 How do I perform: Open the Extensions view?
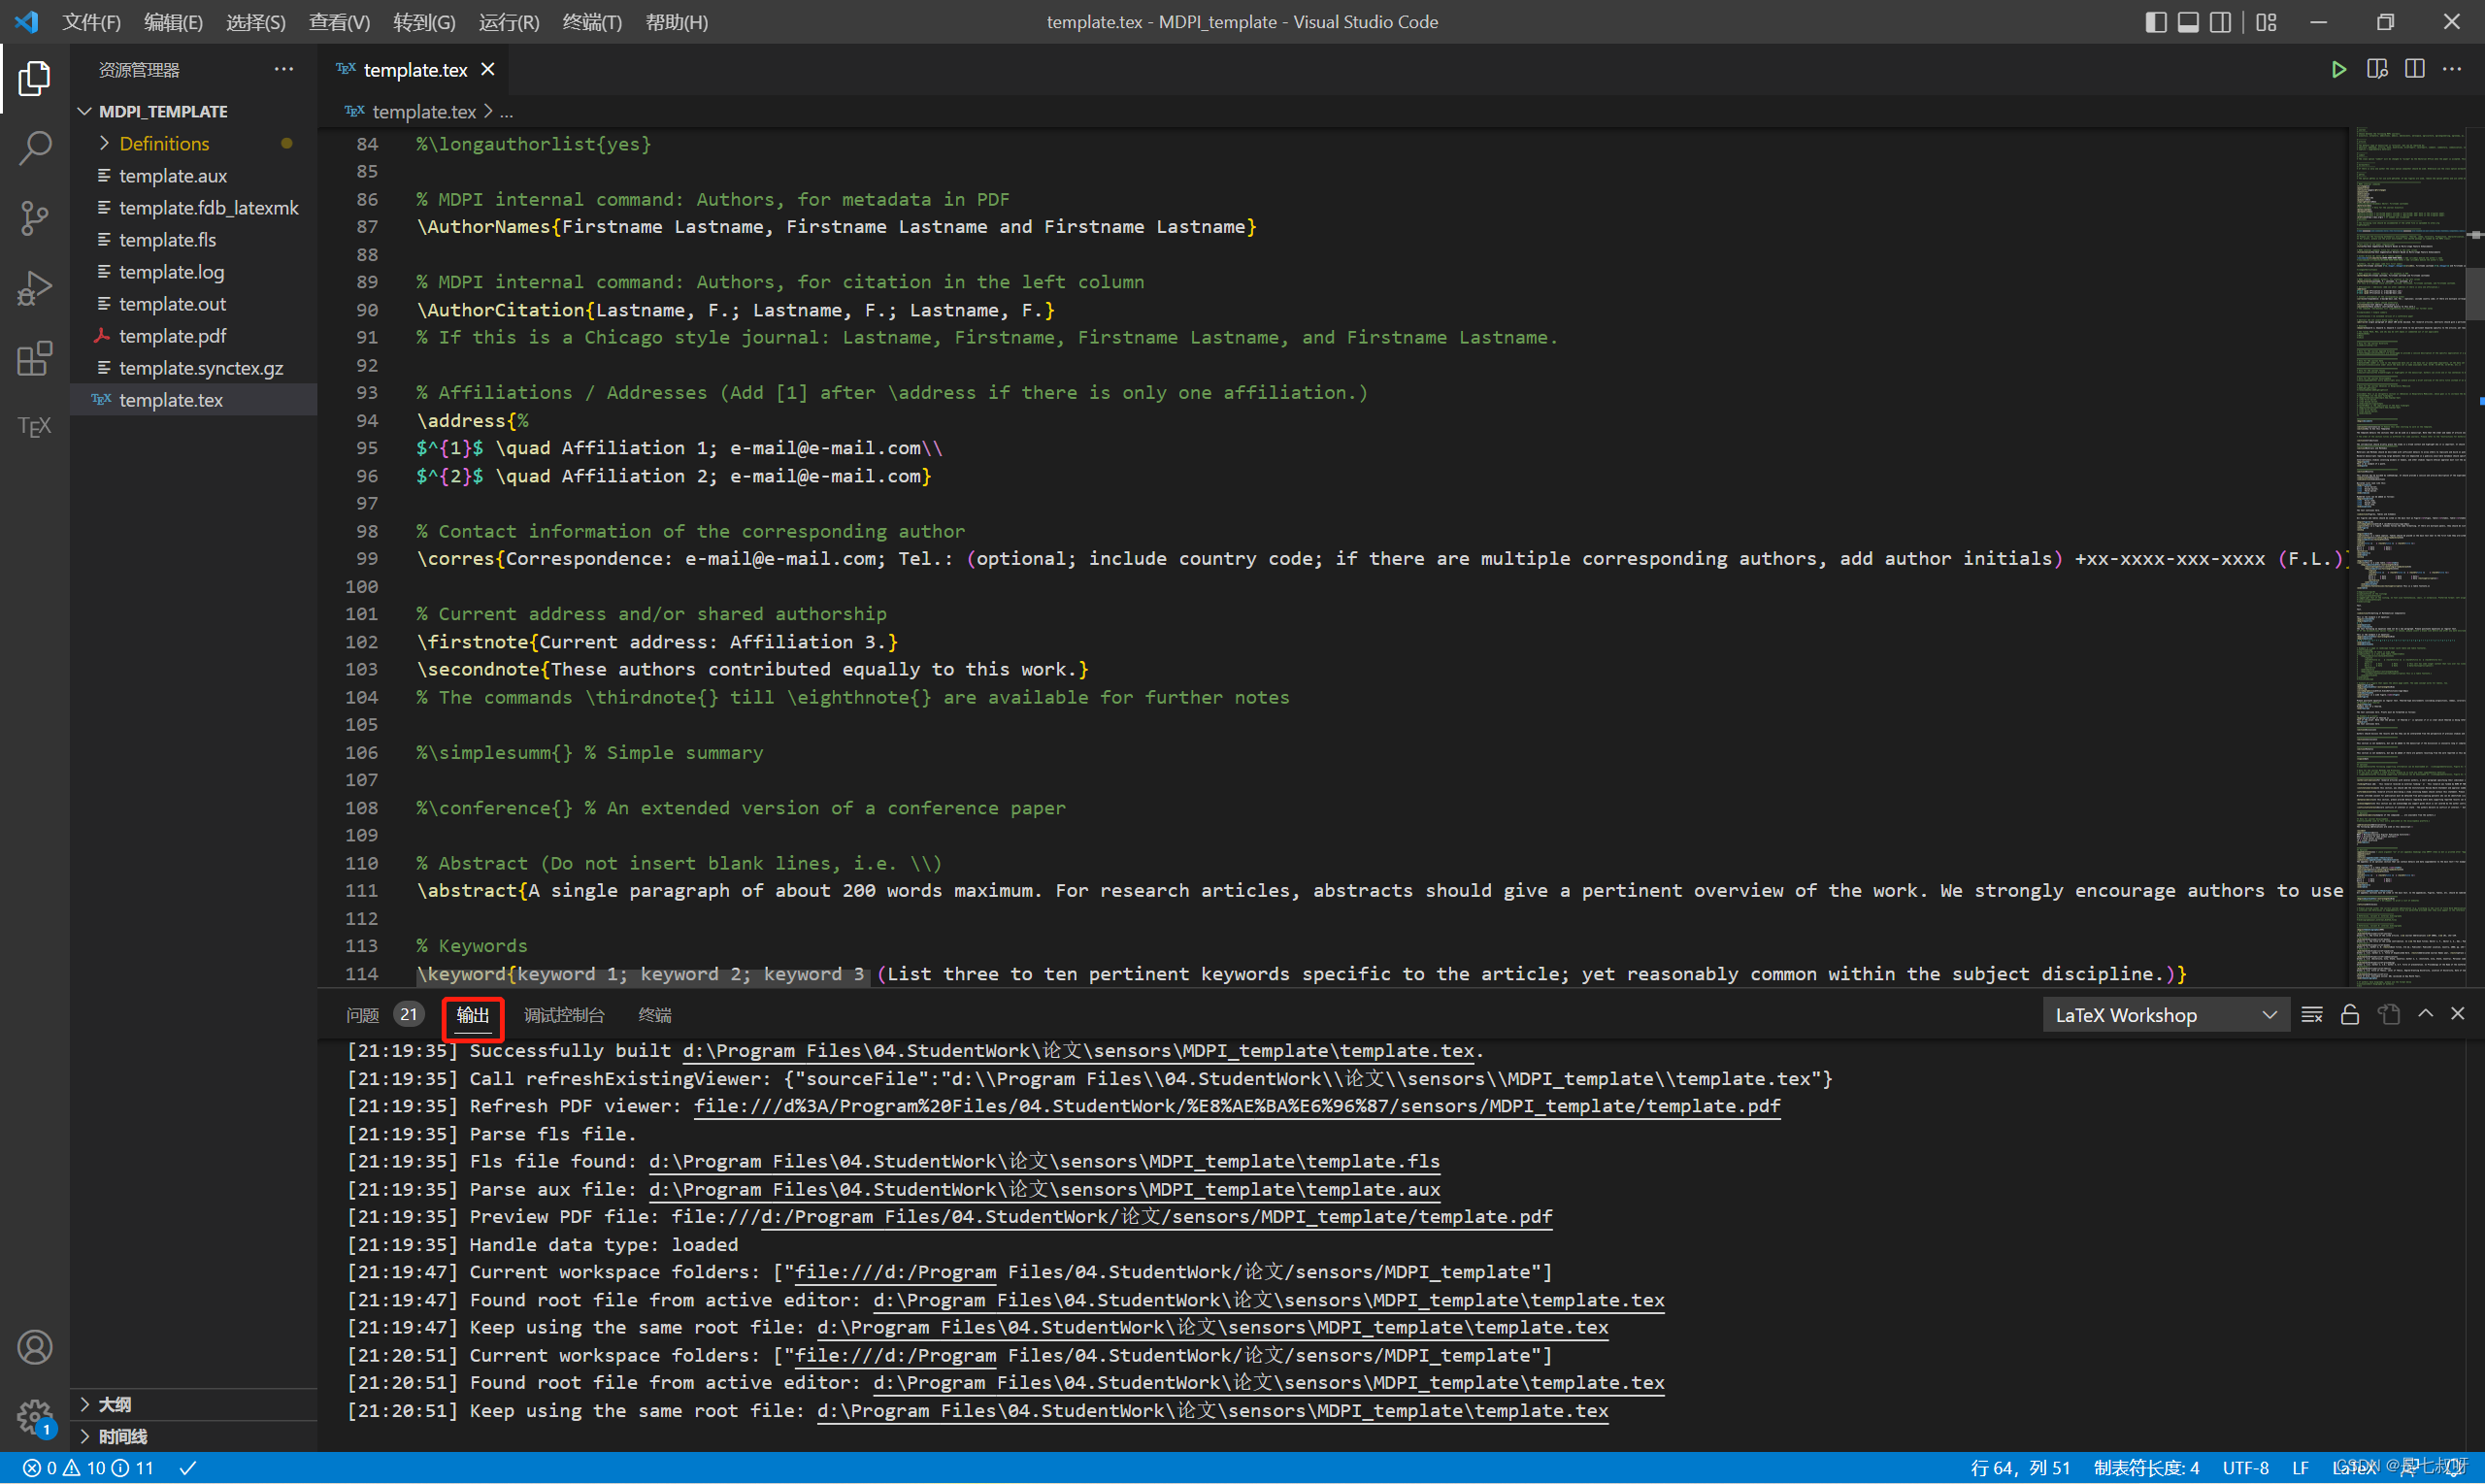pyautogui.click(x=34, y=358)
